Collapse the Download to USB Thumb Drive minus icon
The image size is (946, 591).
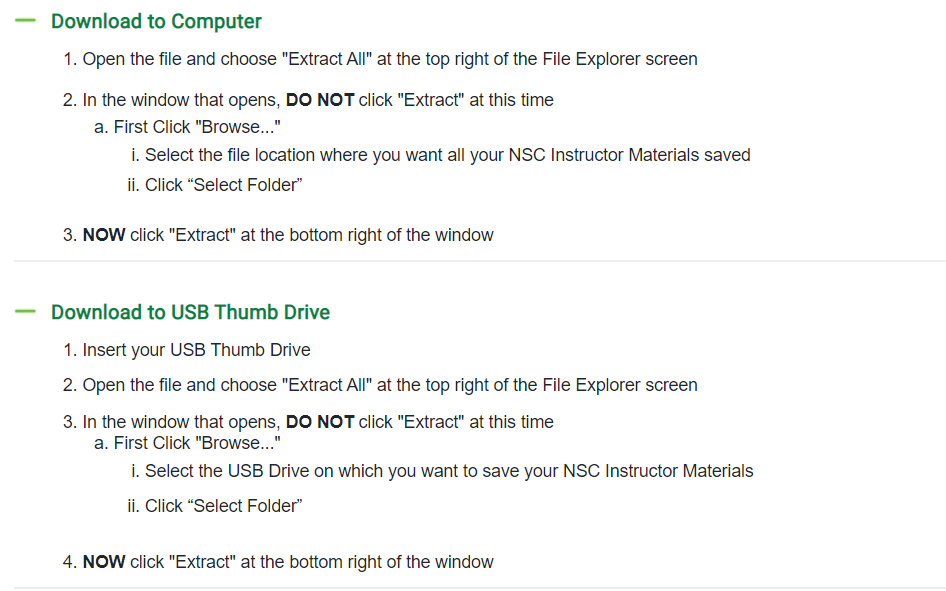coord(25,311)
